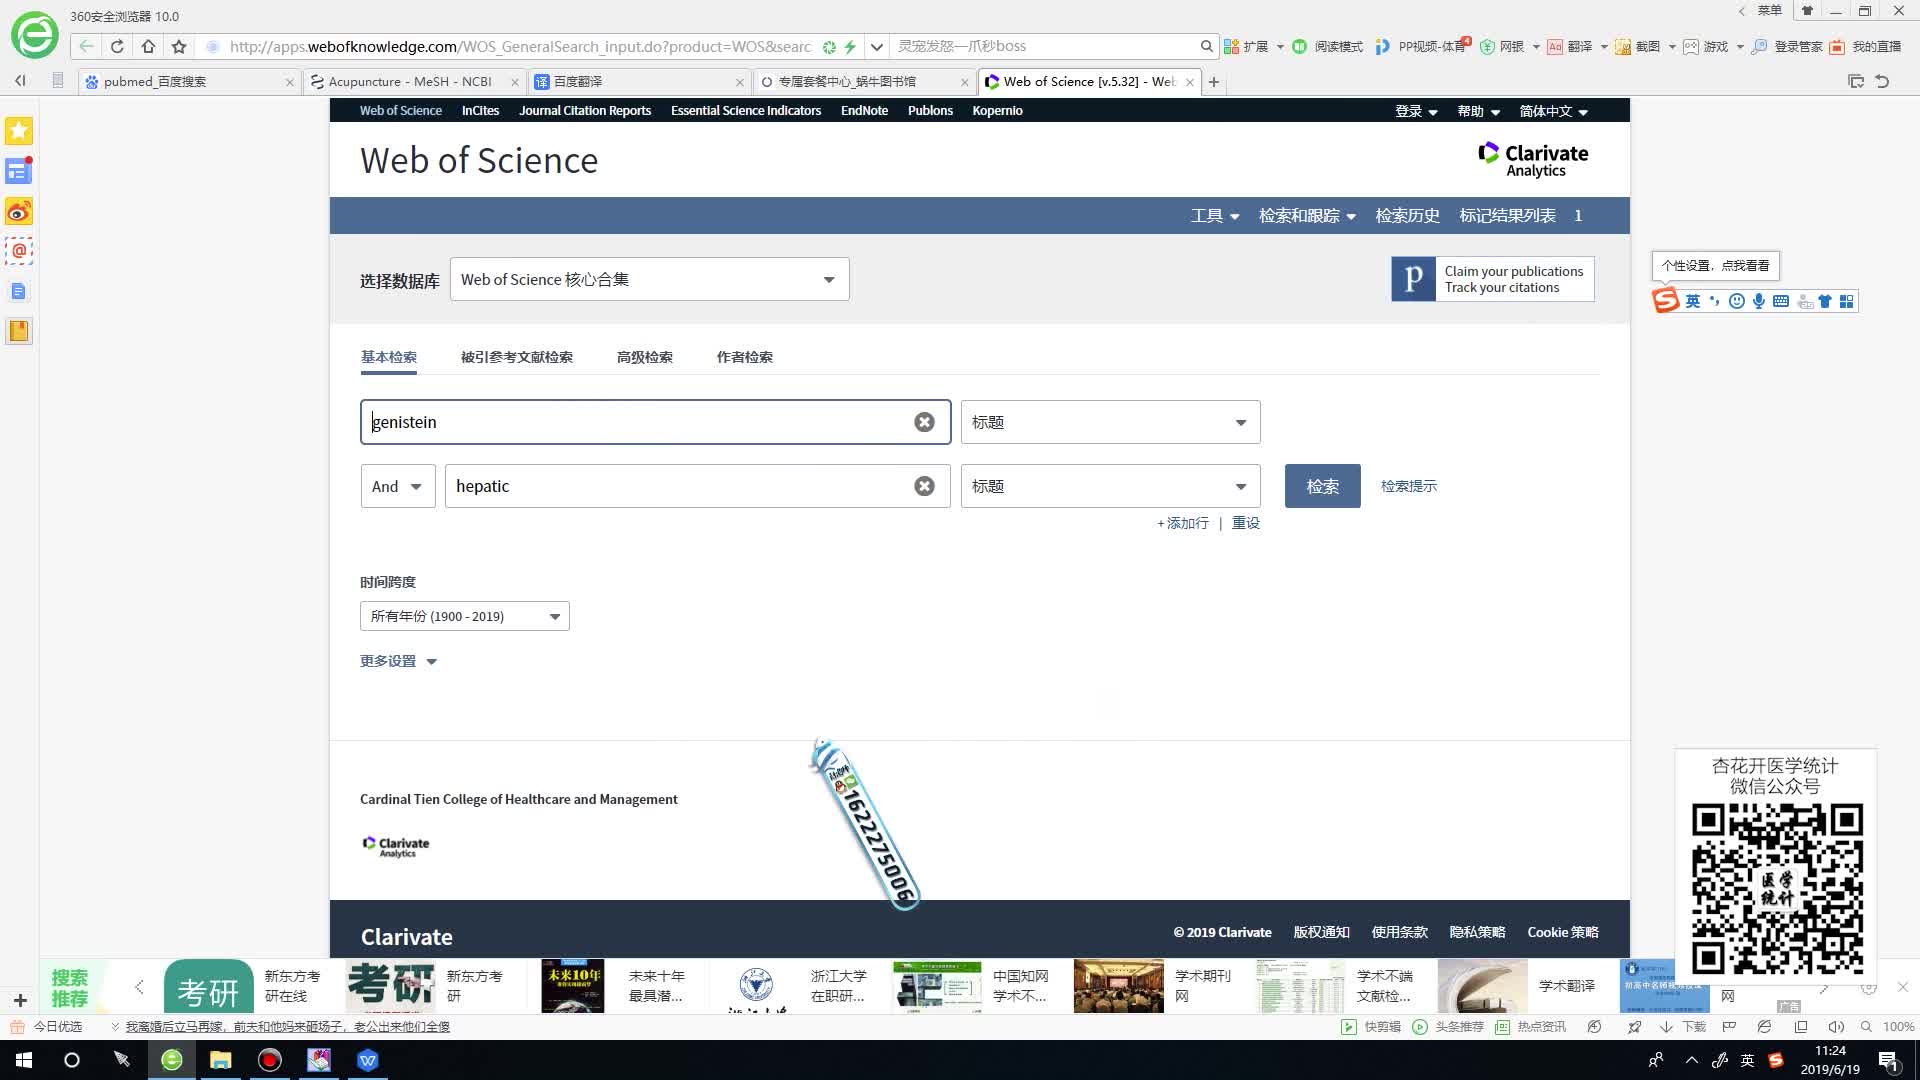This screenshot has width=1920, height=1080.
Task: Open the Weibo sidebar icon
Action: pos(18,211)
